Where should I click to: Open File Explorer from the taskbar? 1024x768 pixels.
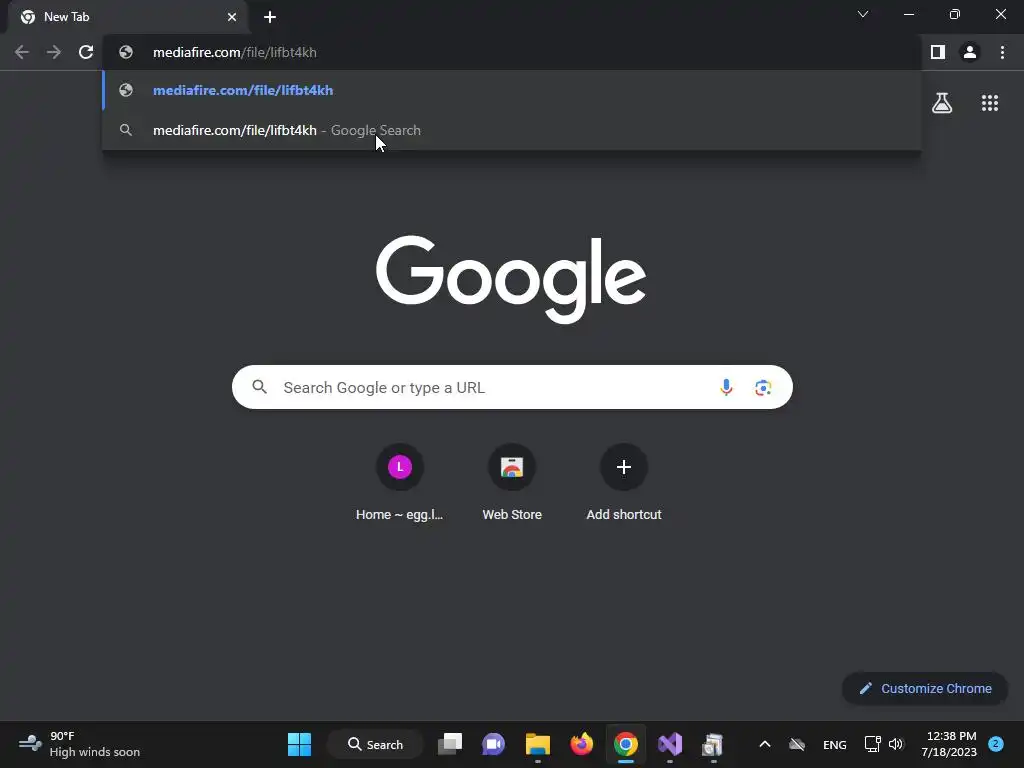pyautogui.click(x=537, y=744)
